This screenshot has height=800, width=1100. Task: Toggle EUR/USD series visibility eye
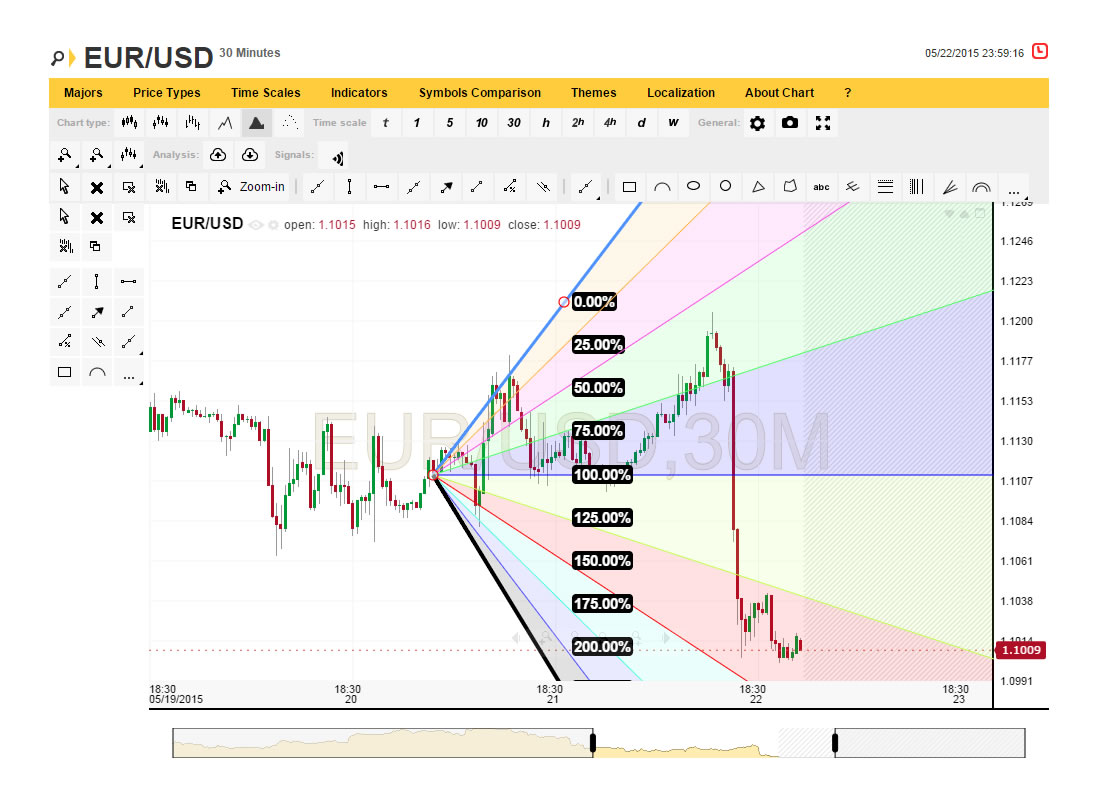[x=255, y=225]
